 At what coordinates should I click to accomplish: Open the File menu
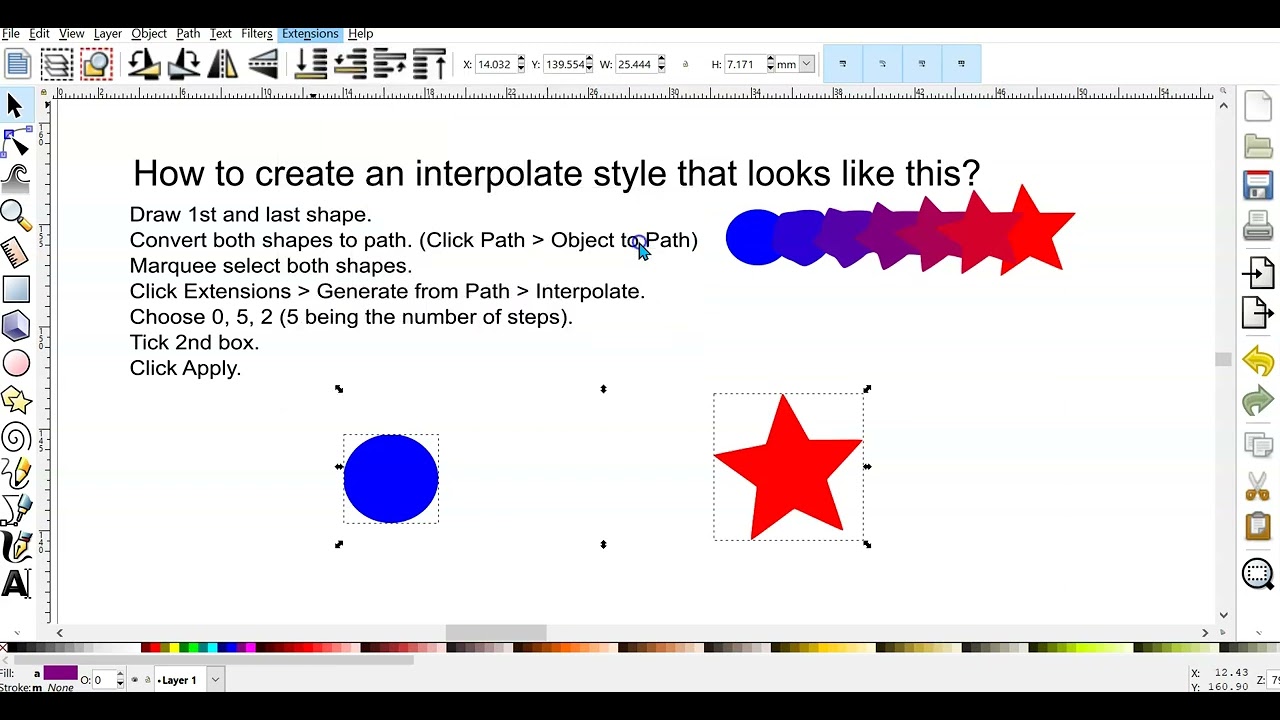click(x=11, y=33)
